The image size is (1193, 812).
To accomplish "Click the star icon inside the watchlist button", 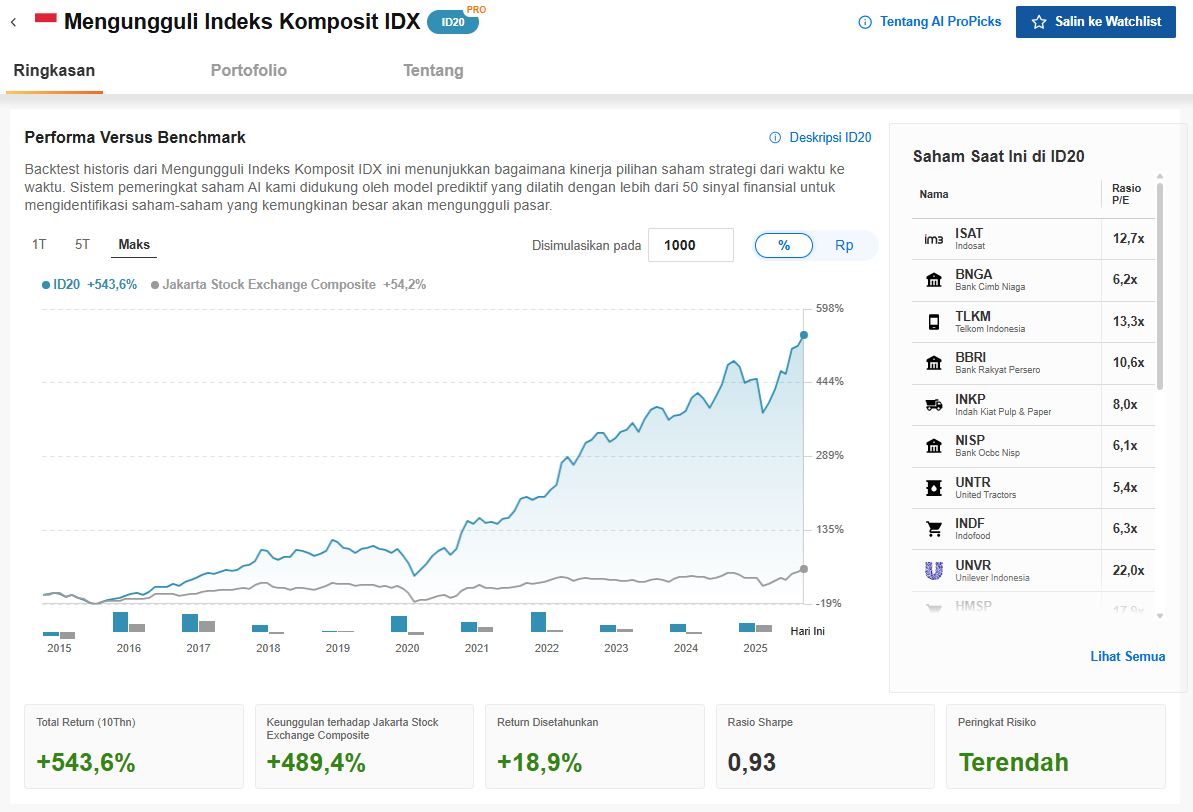I will point(1040,21).
